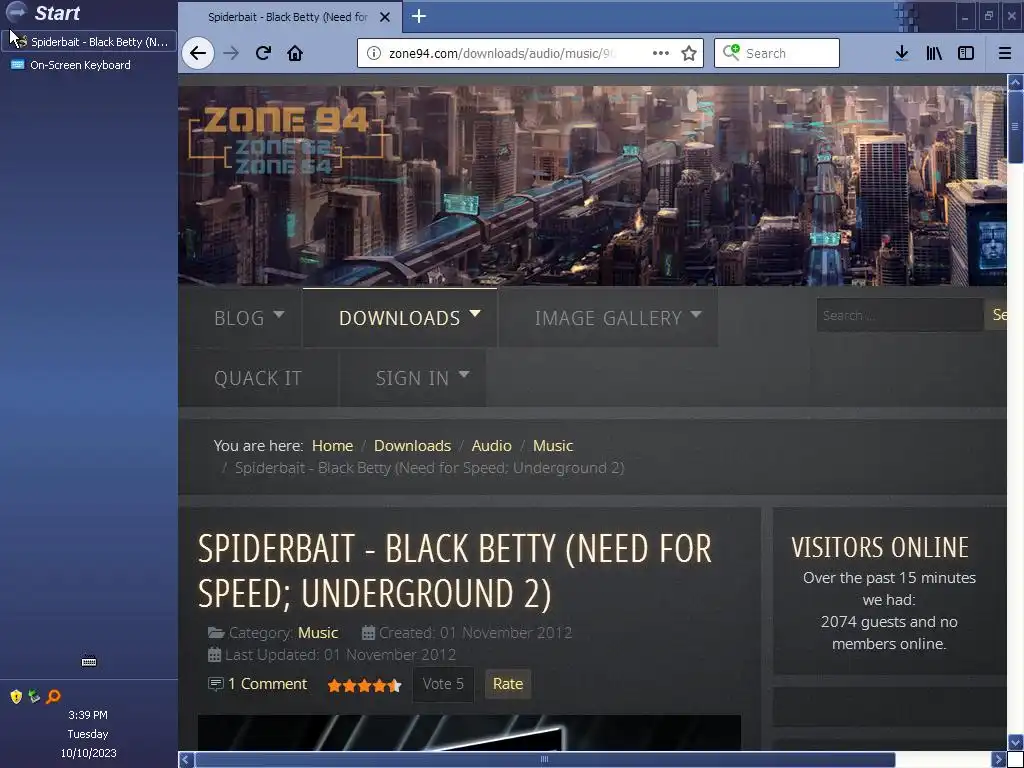Open the Vote 5 dropdown
Viewport: 1024px width, 768px height.
tap(443, 684)
